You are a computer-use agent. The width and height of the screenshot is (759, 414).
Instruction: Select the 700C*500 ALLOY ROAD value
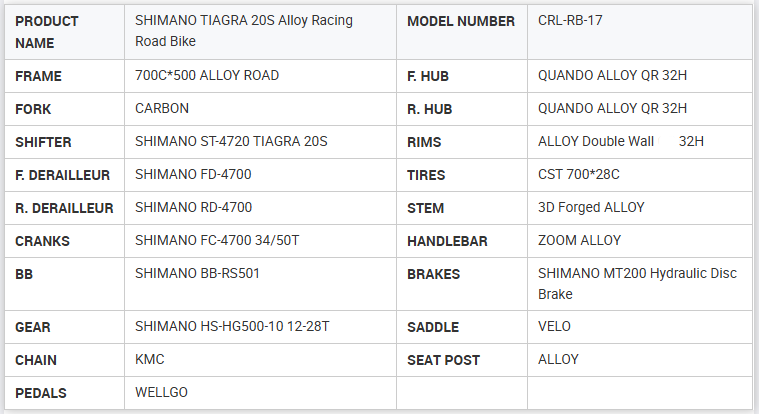tap(207, 76)
